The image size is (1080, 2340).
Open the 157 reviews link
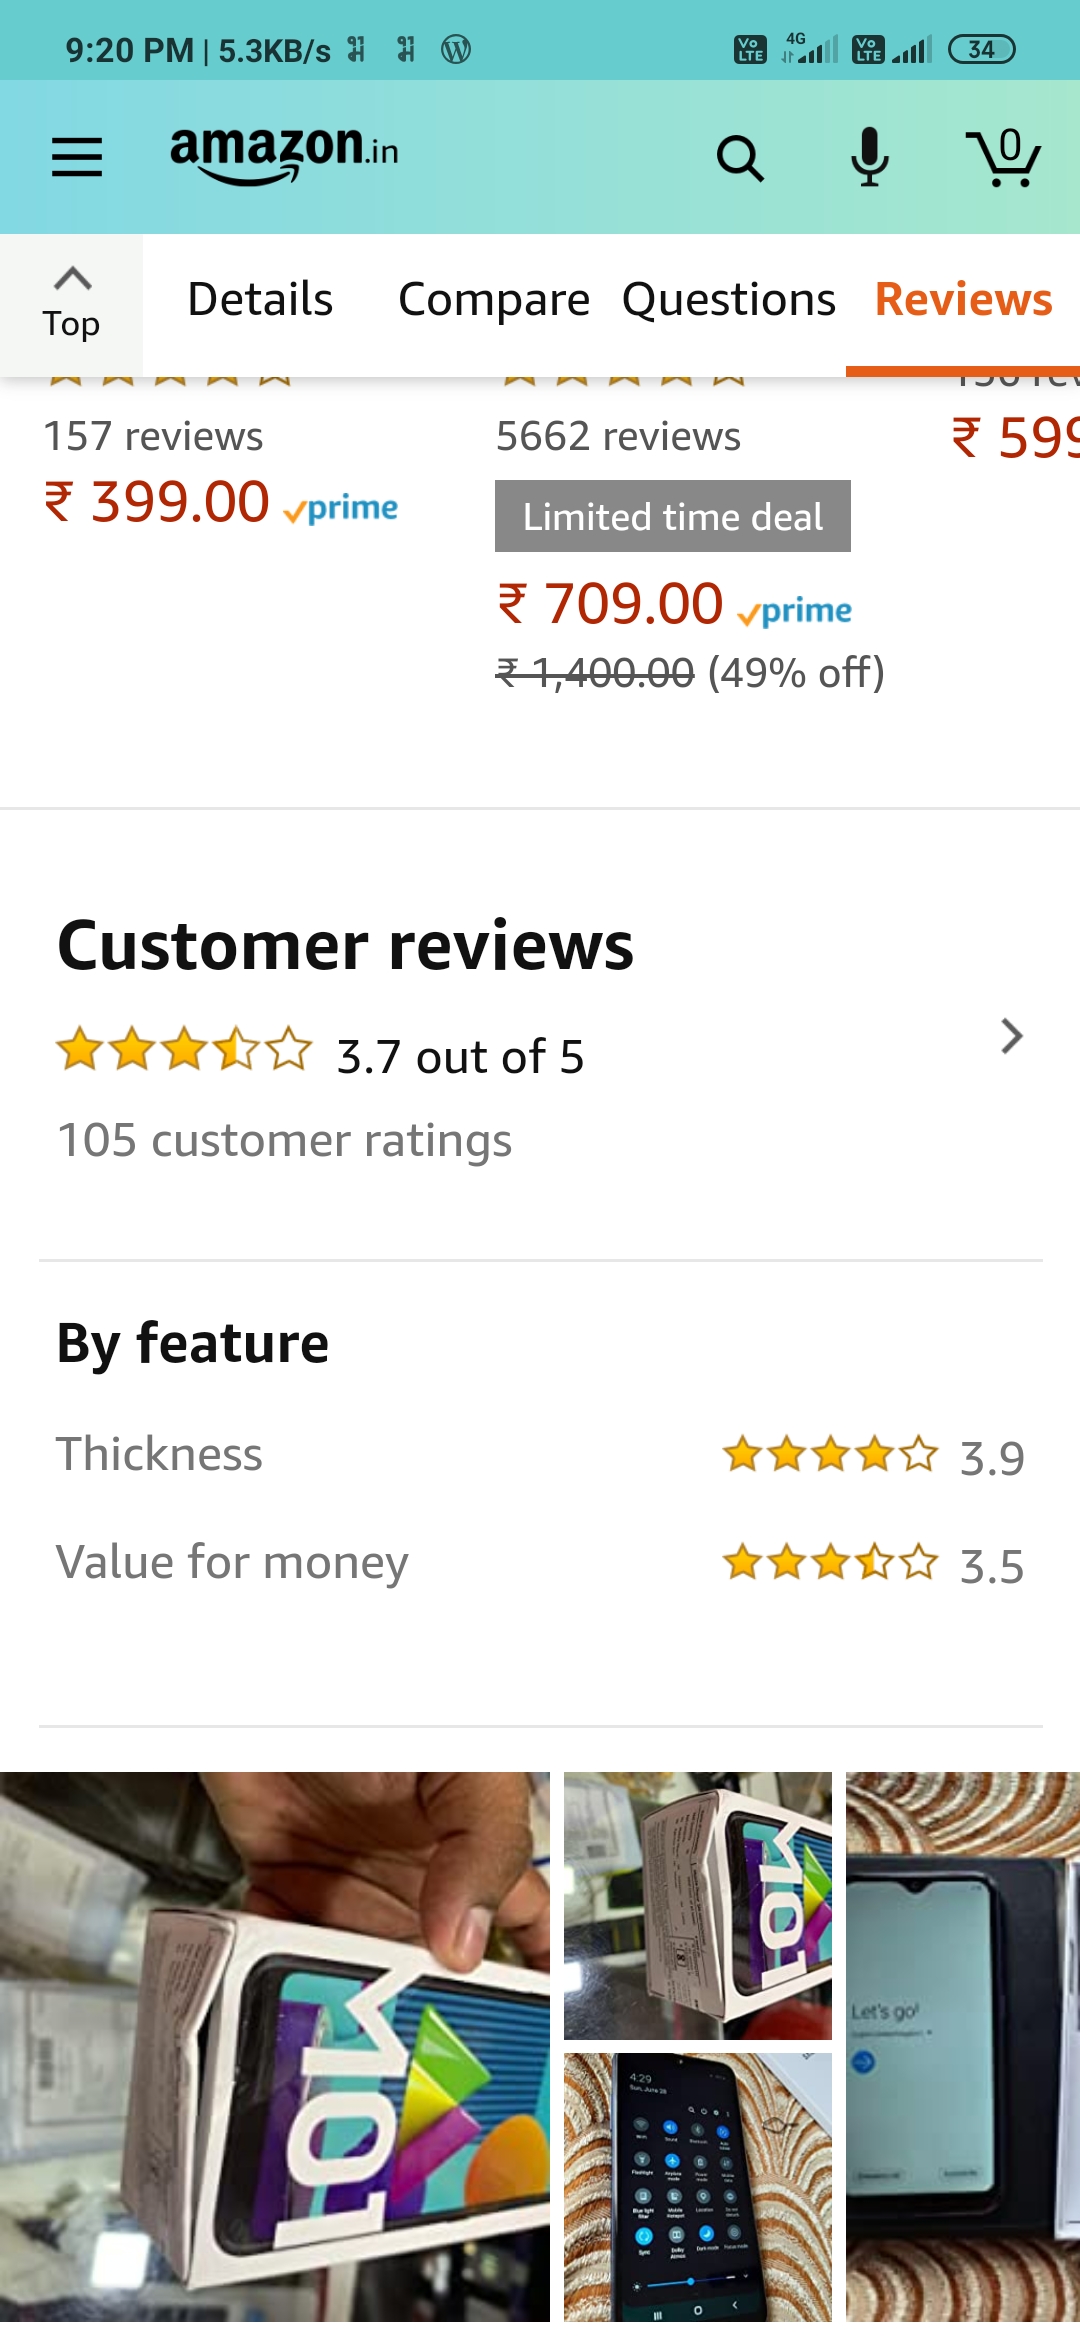coord(153,437)
